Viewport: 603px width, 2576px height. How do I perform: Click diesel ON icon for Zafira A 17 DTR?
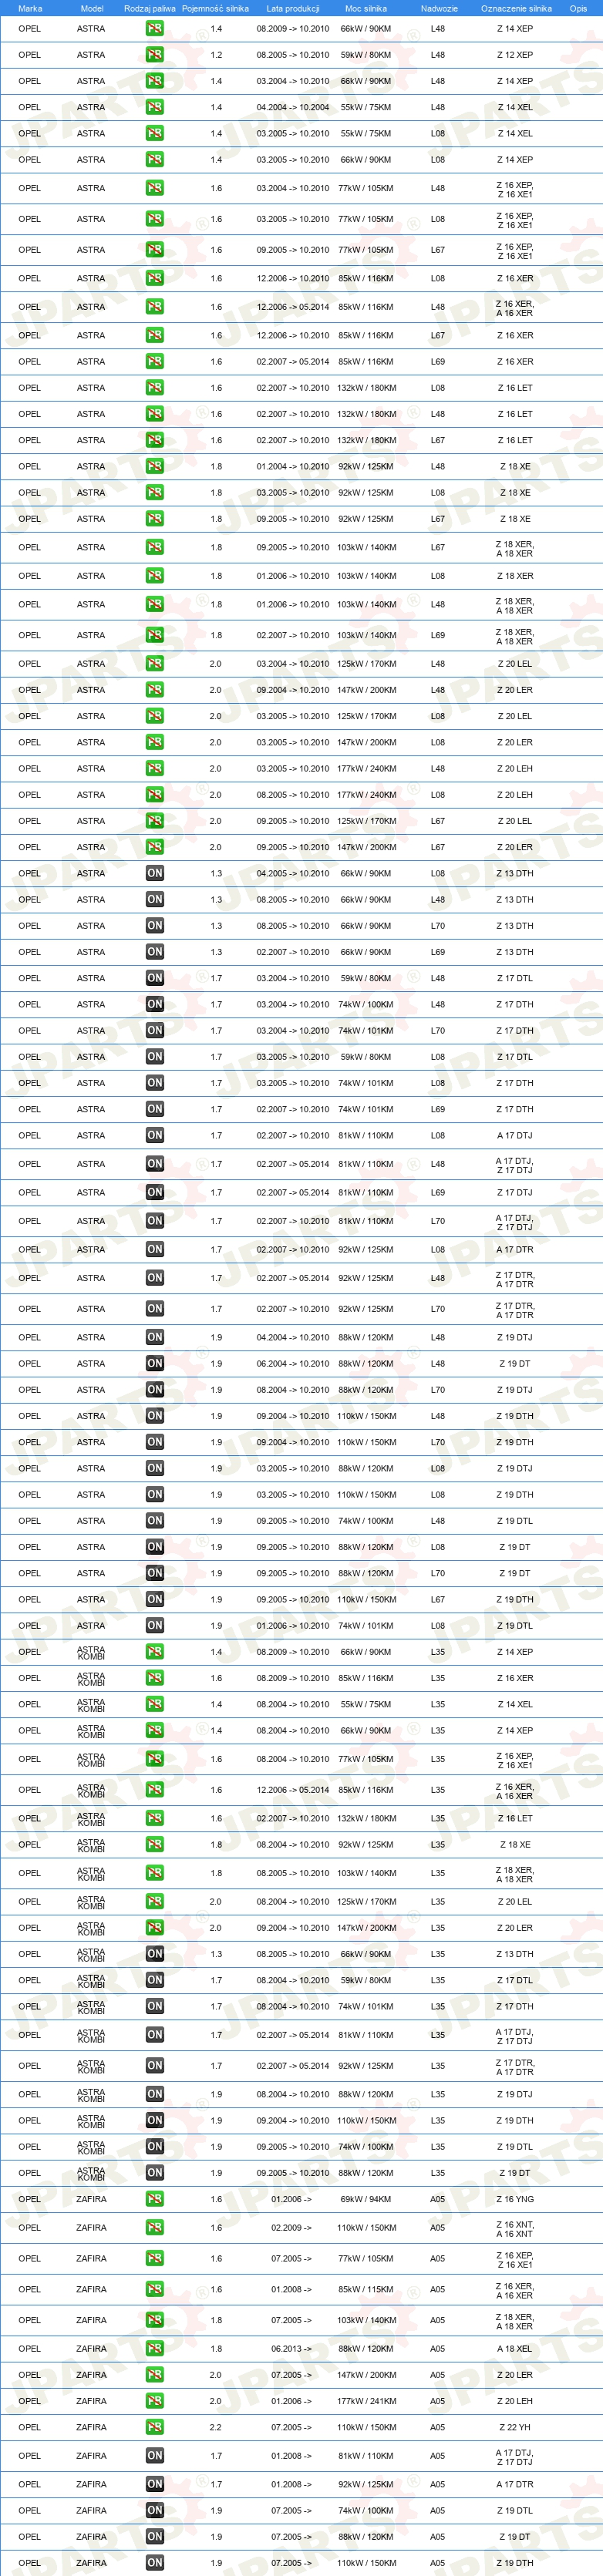154,2484
